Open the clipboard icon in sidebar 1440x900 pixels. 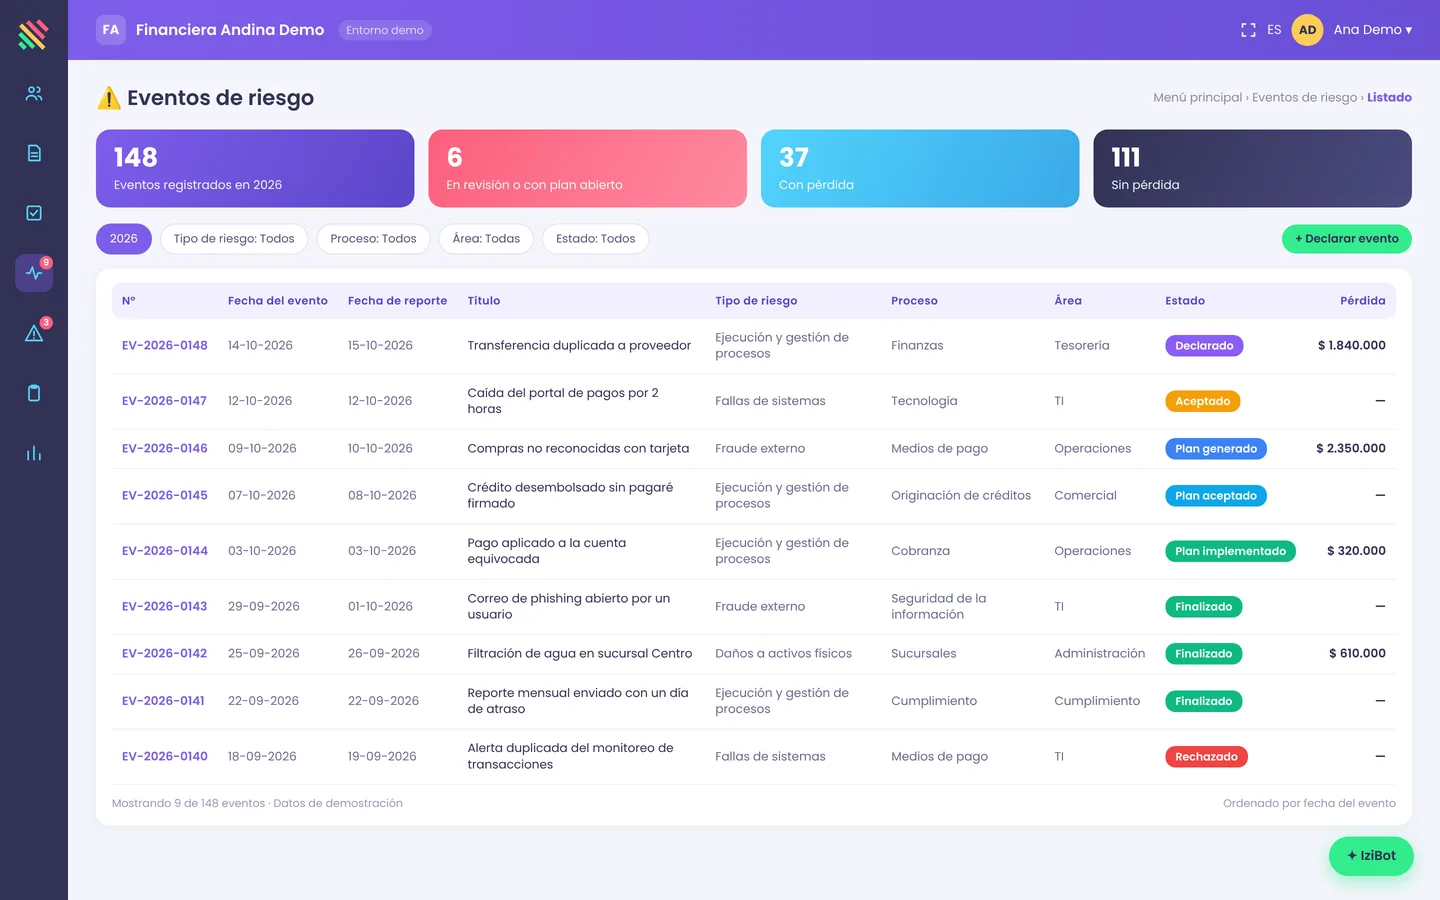(34, 393)
